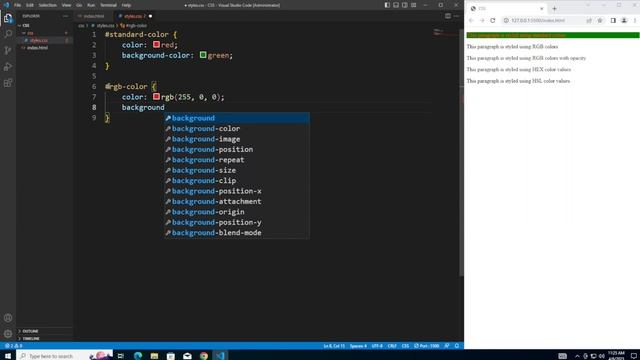Click the Live Server Port 5500 status item

click(x=426, y=346)
